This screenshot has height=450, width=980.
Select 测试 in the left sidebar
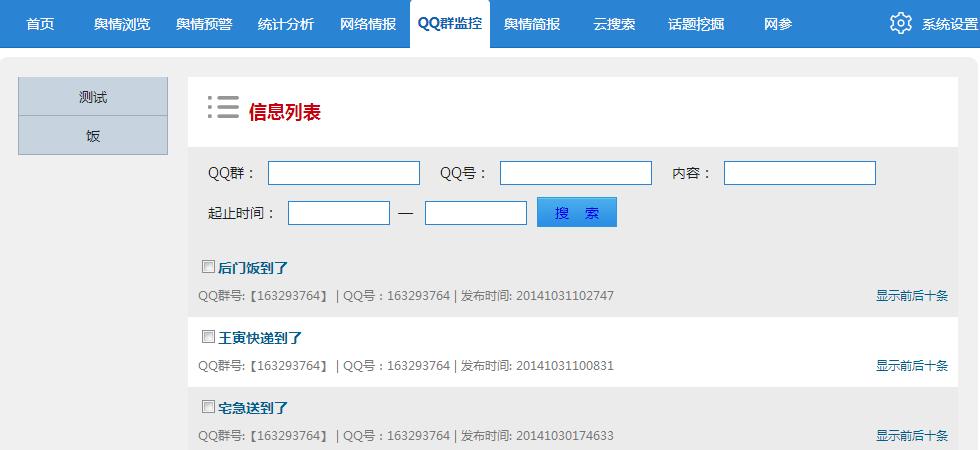pyautogui.click(x=93, y=97)
